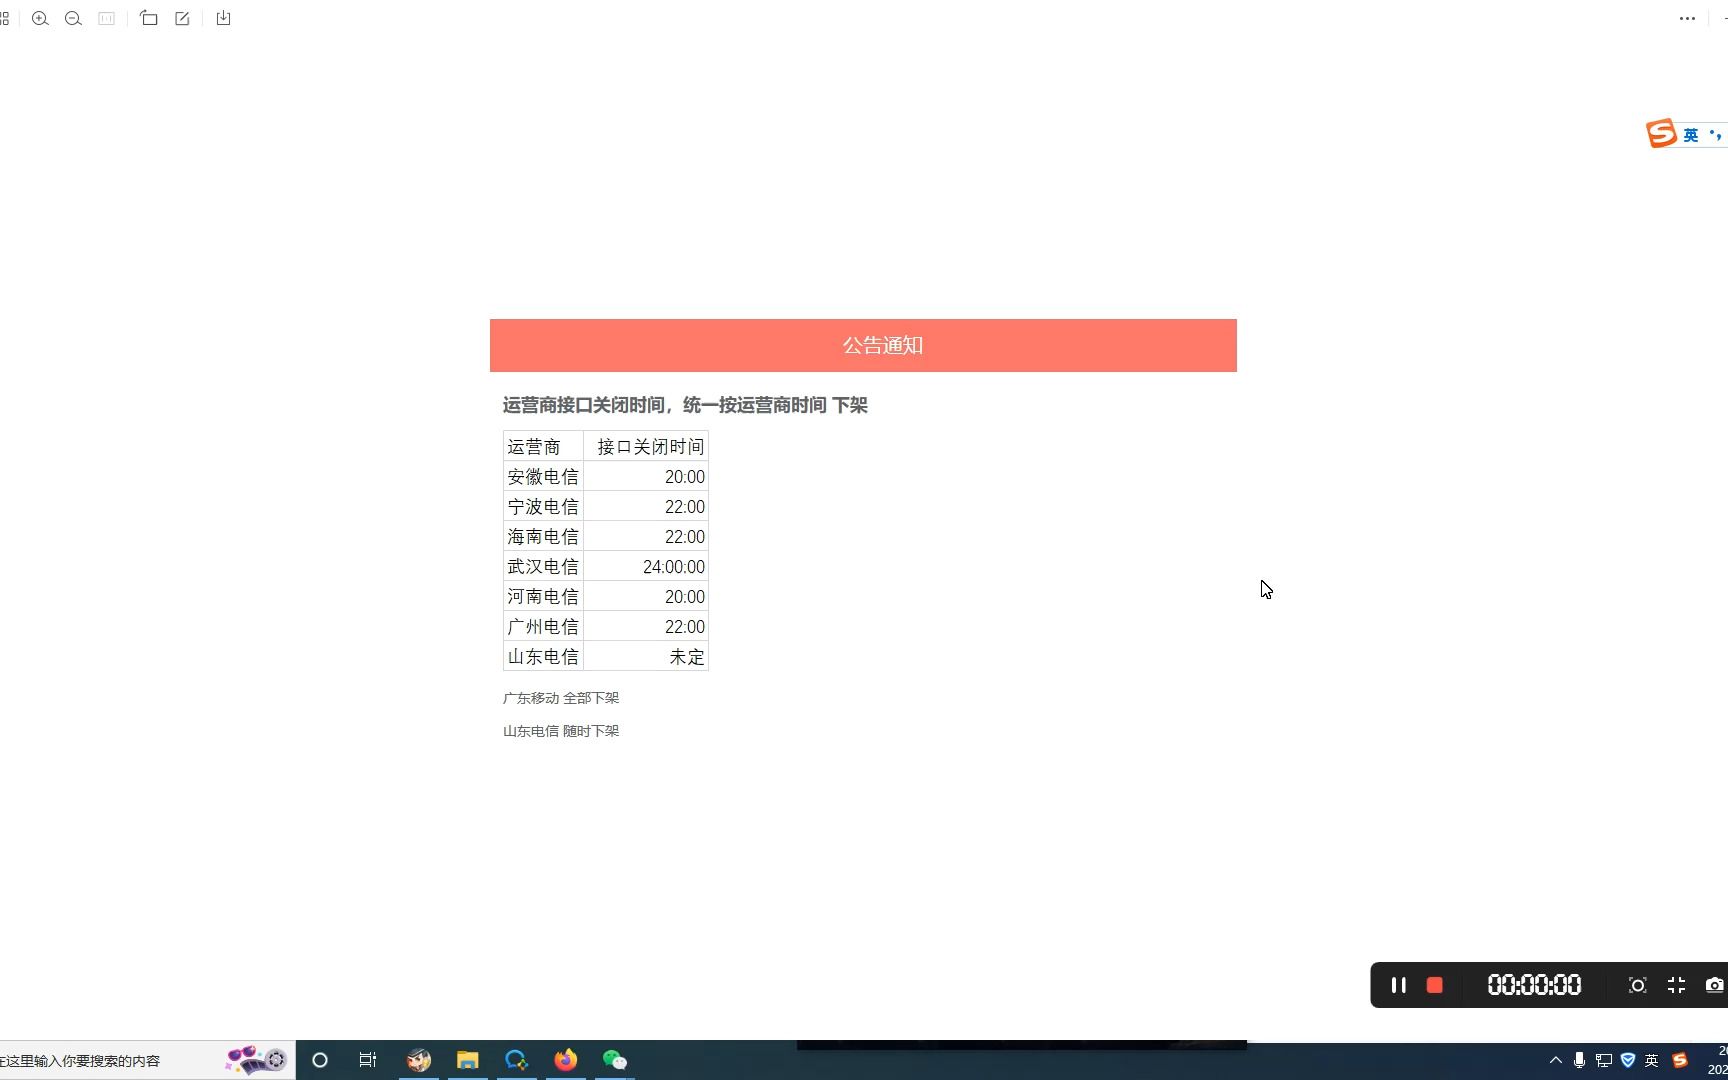Open Firefox from the taskbar

coord(566,1060)
